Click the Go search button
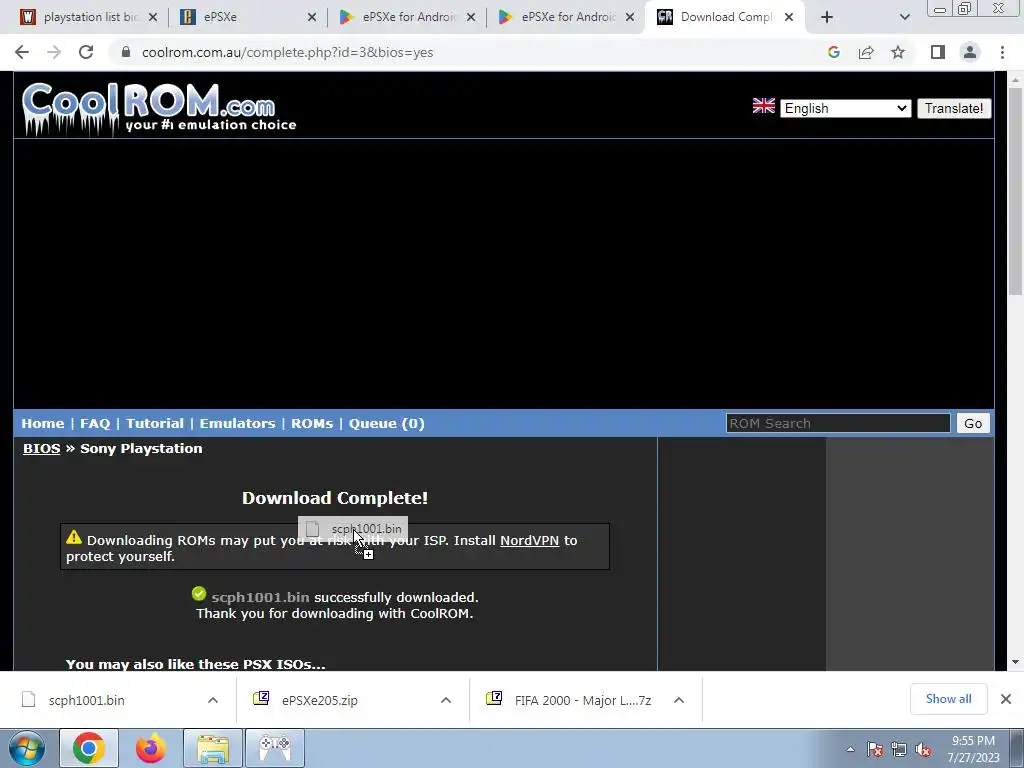 point(973,423)
